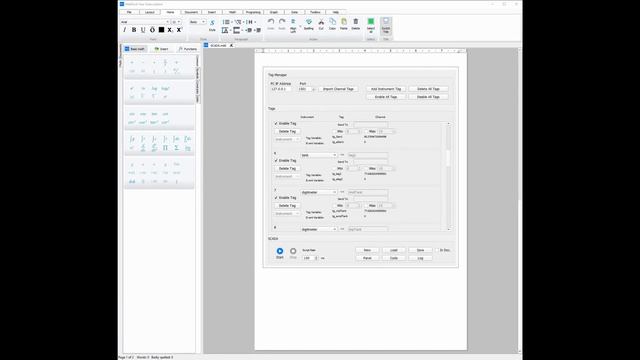Pick the black font color swatch

tap(161, 30)
